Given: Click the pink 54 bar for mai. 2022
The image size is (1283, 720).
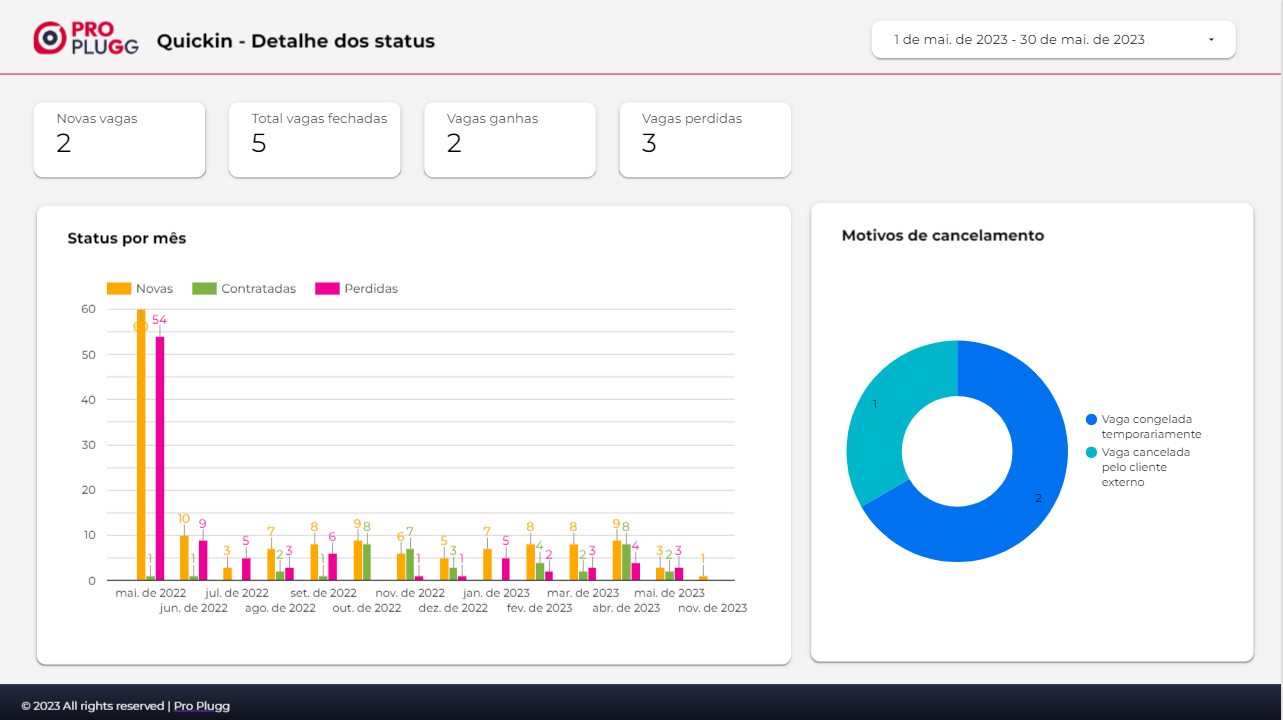Looking at the screenshot, I should [160, 458].
